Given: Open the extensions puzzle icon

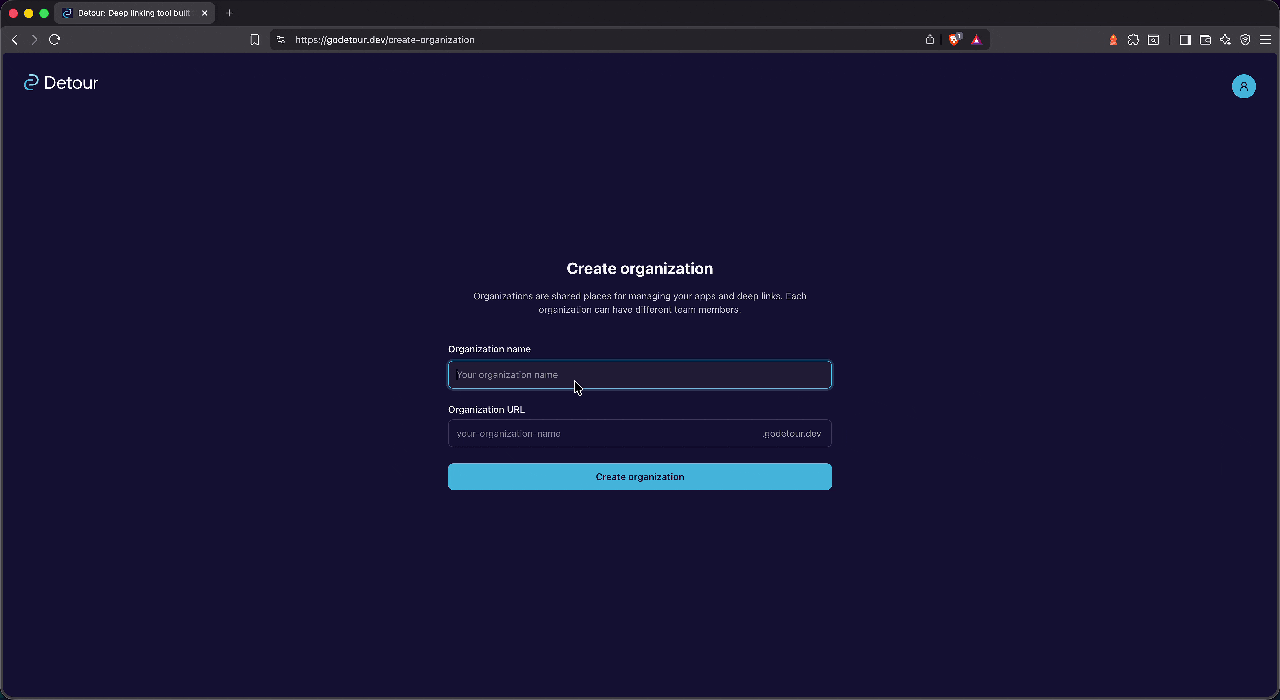Looking at the screenshot, I should click(x=1133, y=39).
